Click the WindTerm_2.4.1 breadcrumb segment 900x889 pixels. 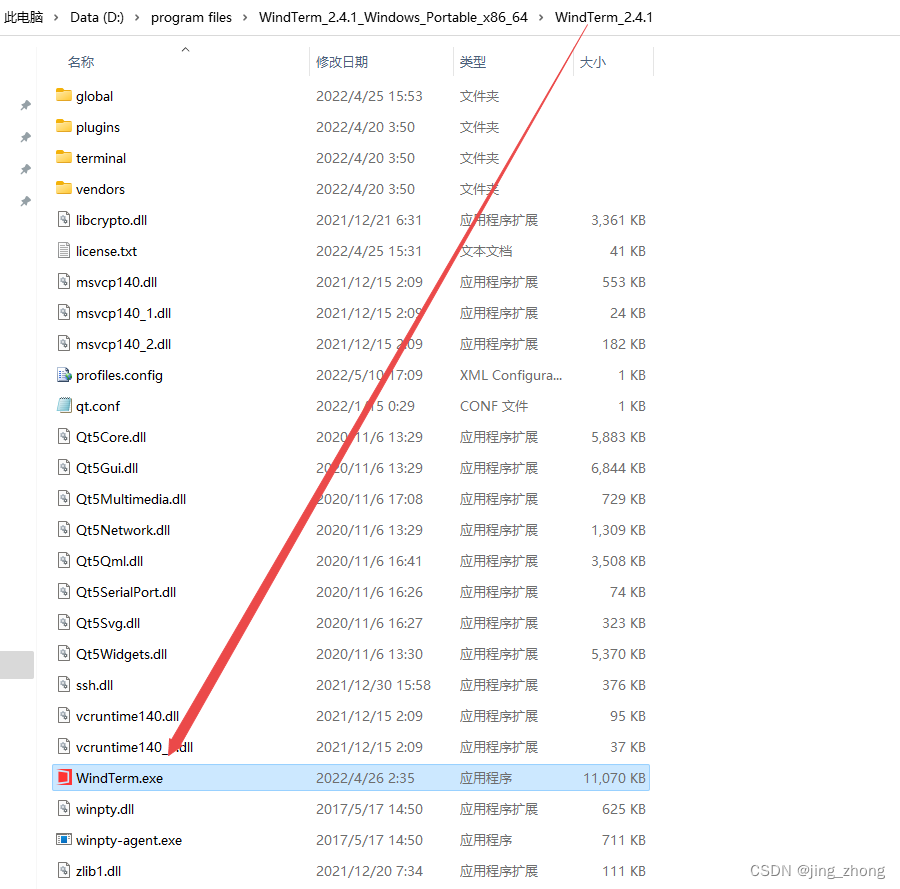(604, 17)
